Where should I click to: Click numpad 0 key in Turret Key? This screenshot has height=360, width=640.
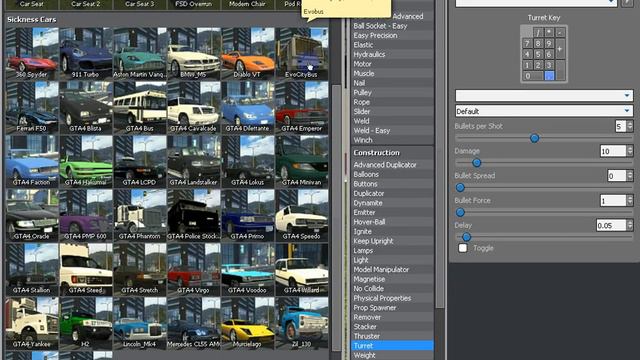533,76
